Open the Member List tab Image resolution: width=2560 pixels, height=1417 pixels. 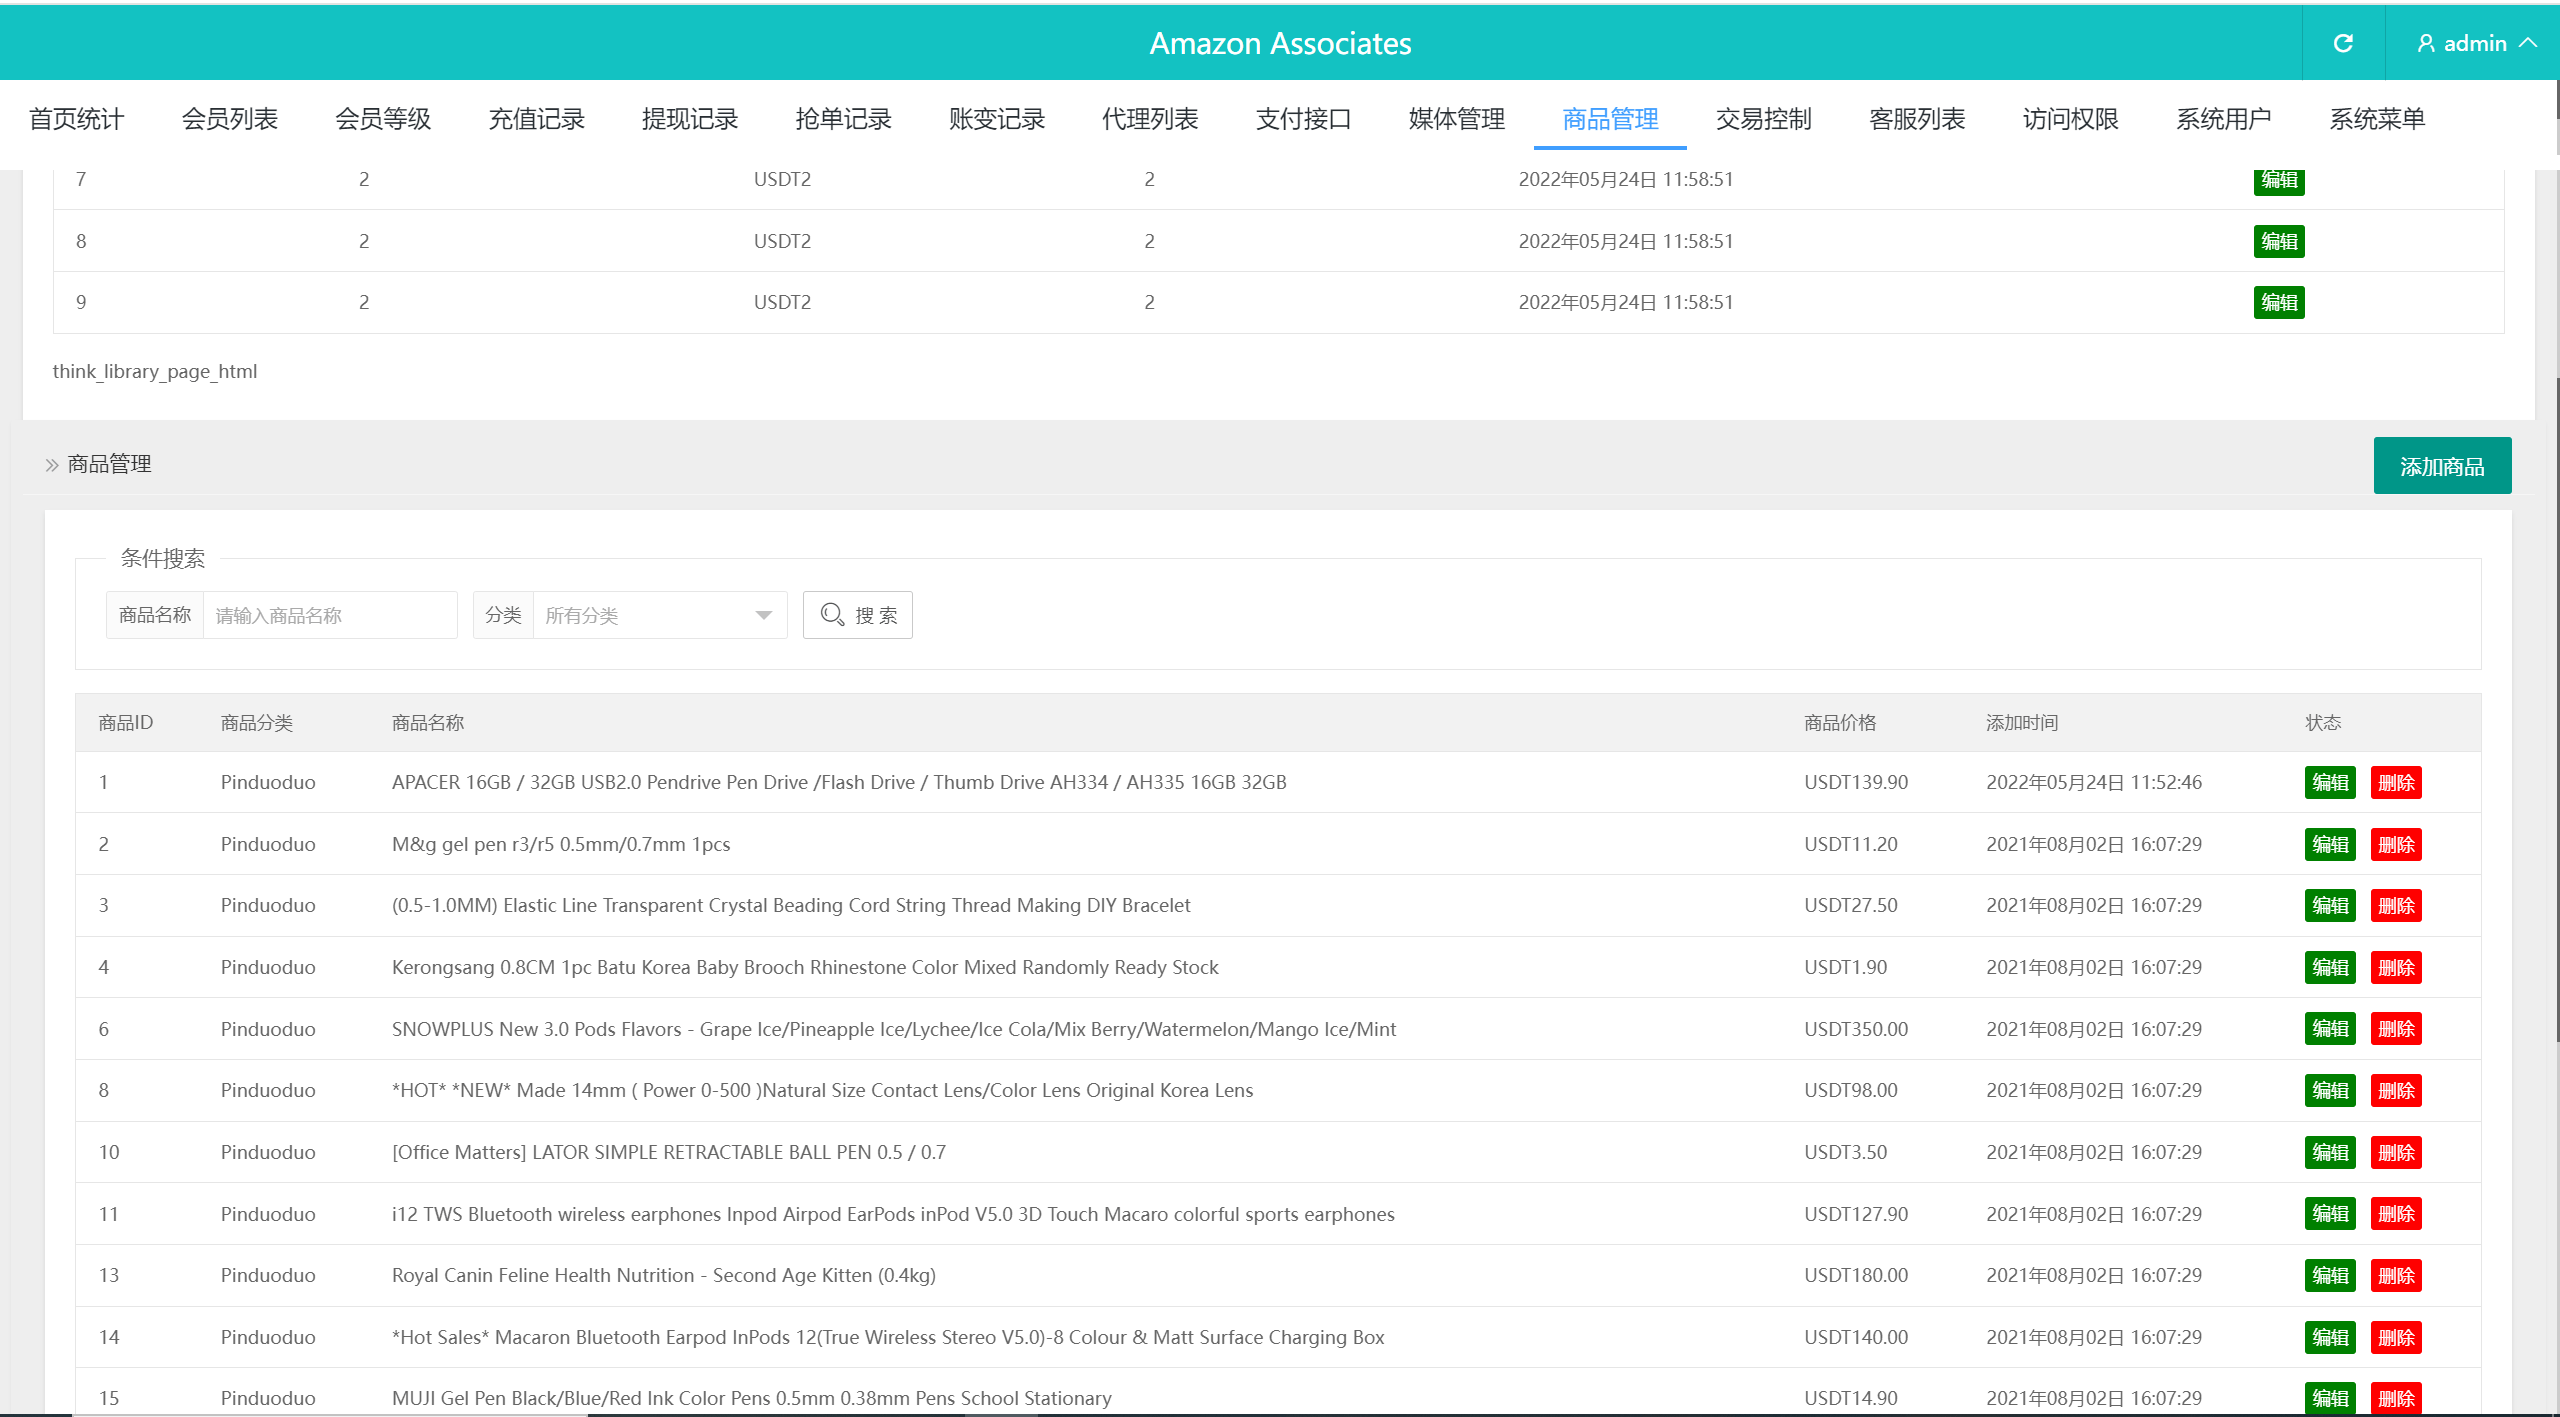(229, 119)
